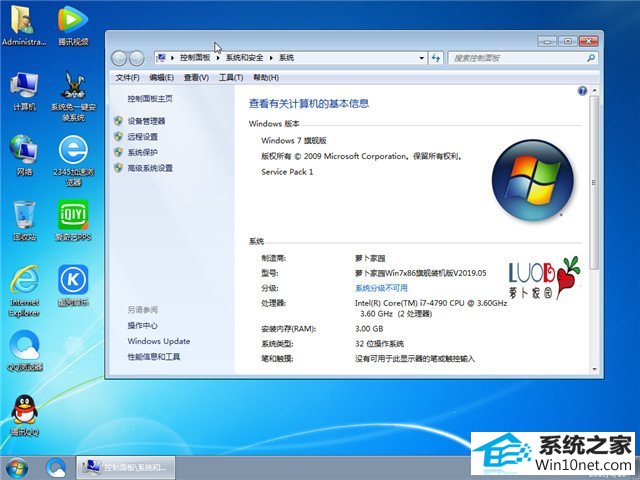Click the Windows 7 旗舰版 edition text
The height and width of the screenshot is (480, 640).
[x=294, y=140]
